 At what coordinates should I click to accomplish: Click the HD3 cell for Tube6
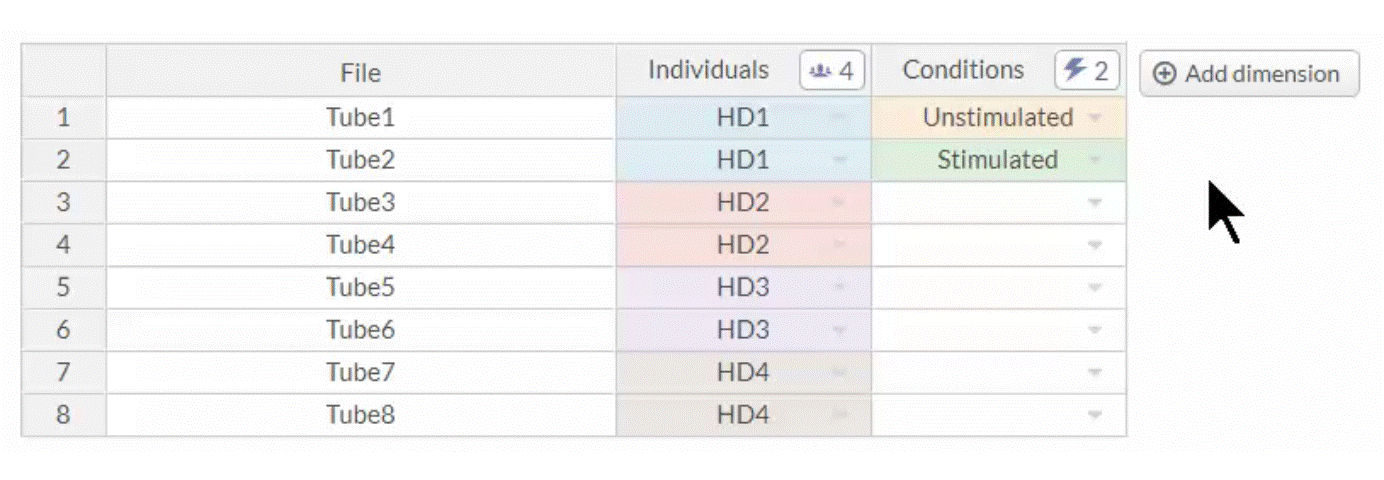click(x=742, y=330)
